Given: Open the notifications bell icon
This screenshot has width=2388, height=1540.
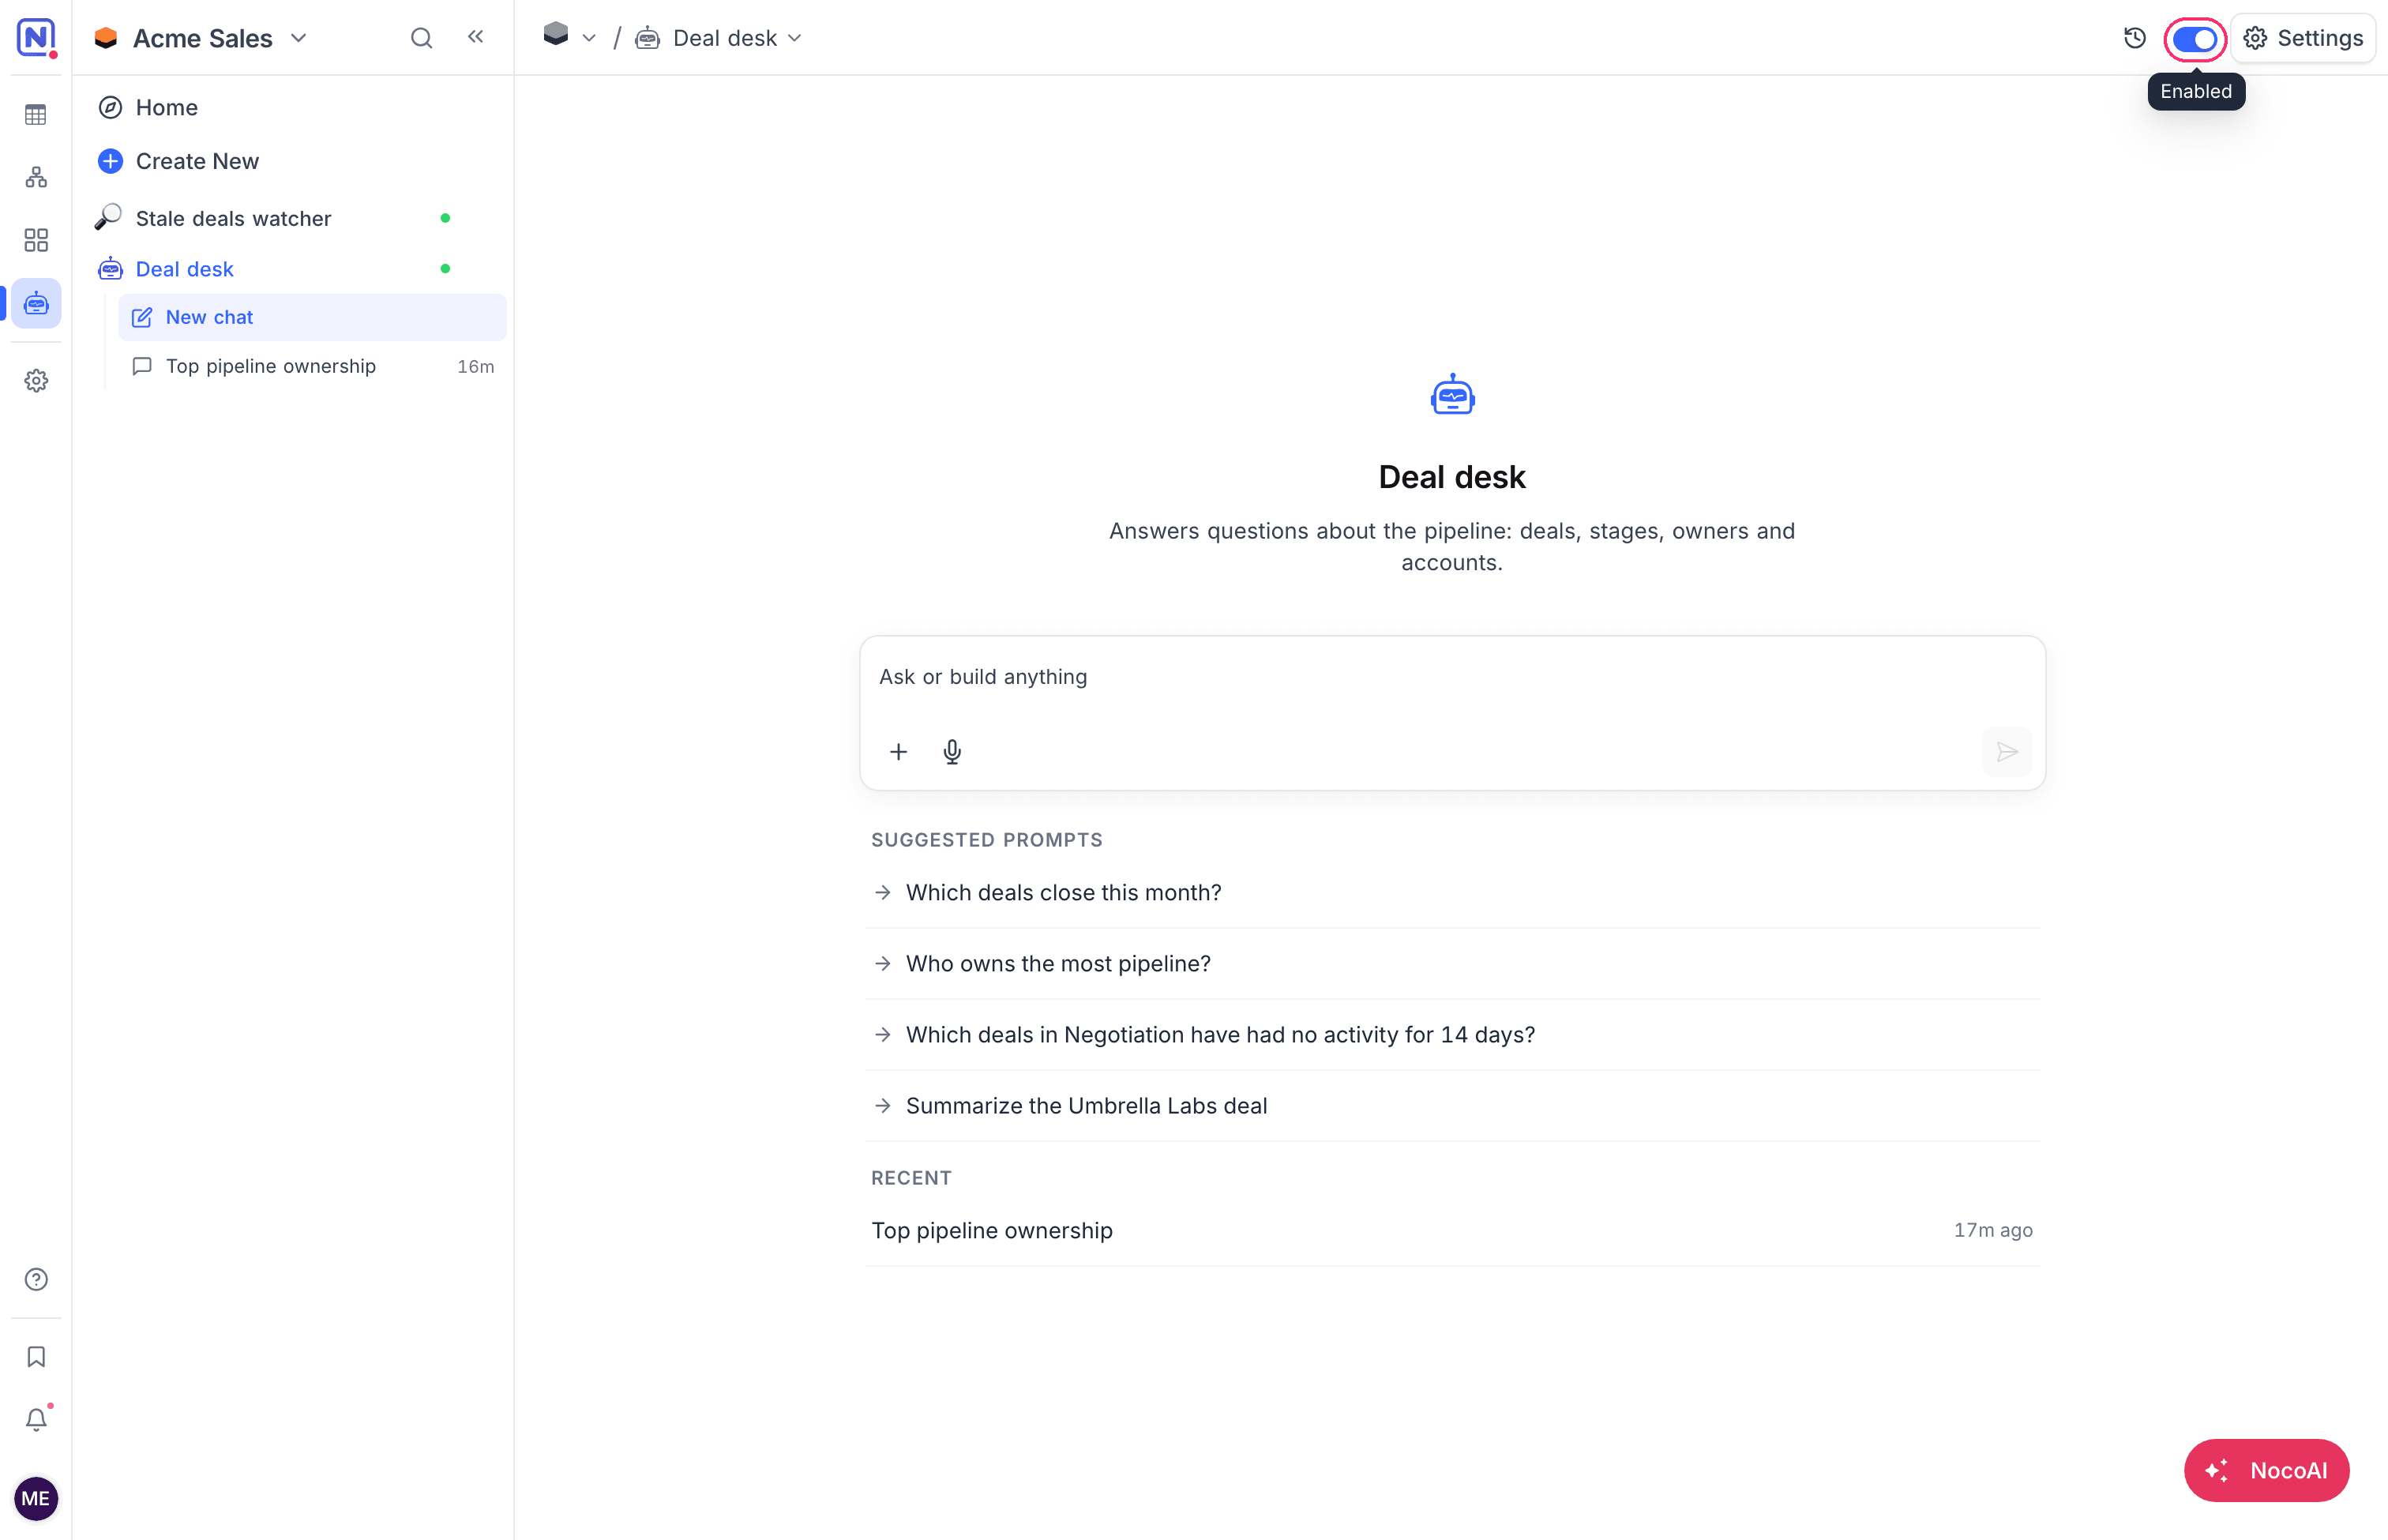Looking at the screenshot, I should [36, 1419].
